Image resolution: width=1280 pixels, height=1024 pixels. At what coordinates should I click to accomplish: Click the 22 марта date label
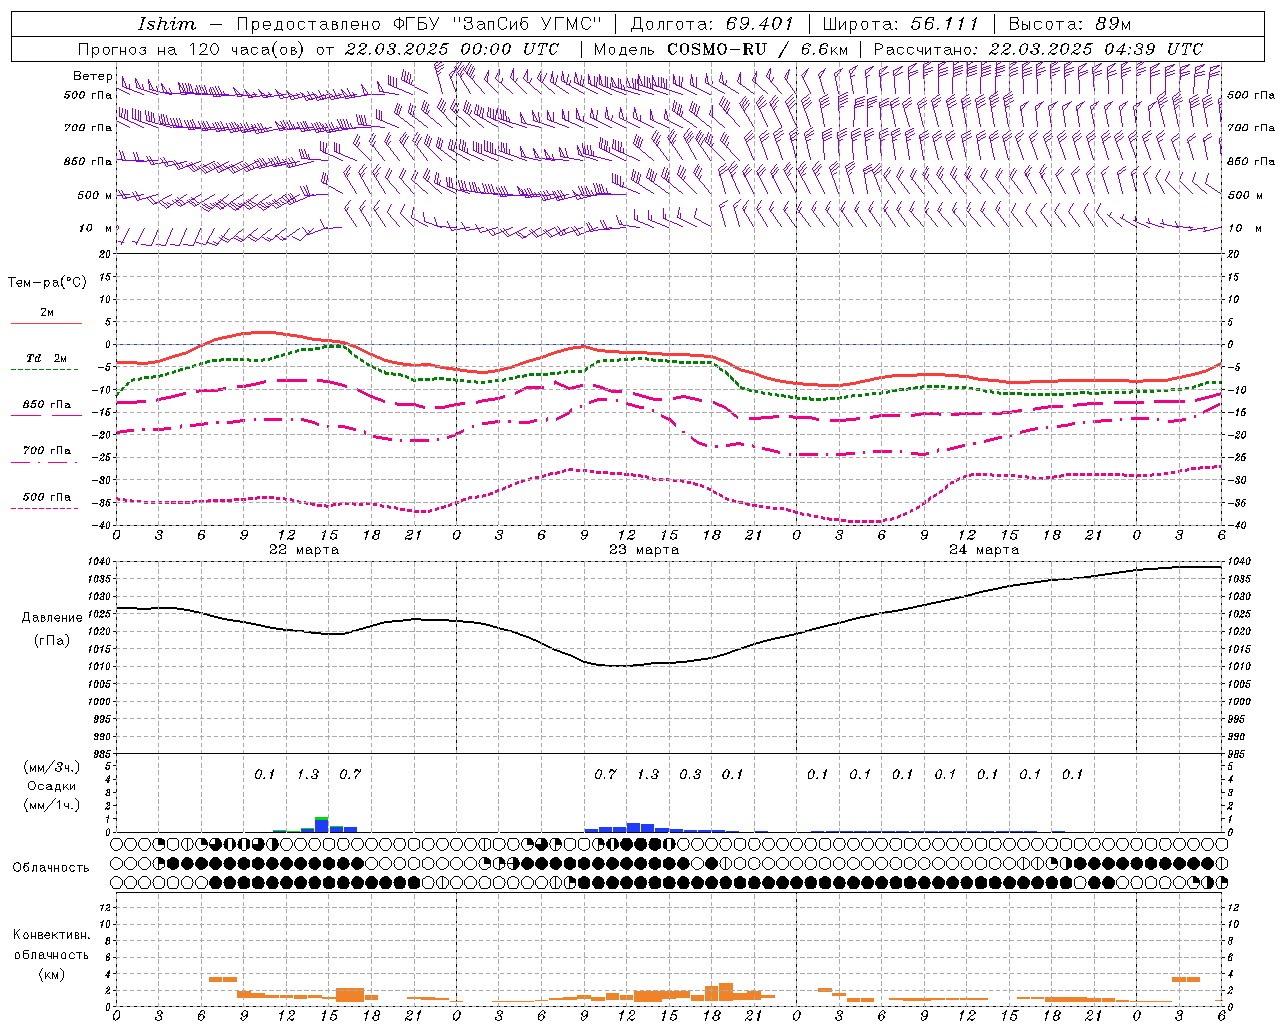pyautogui.click(x=304, y=550)
